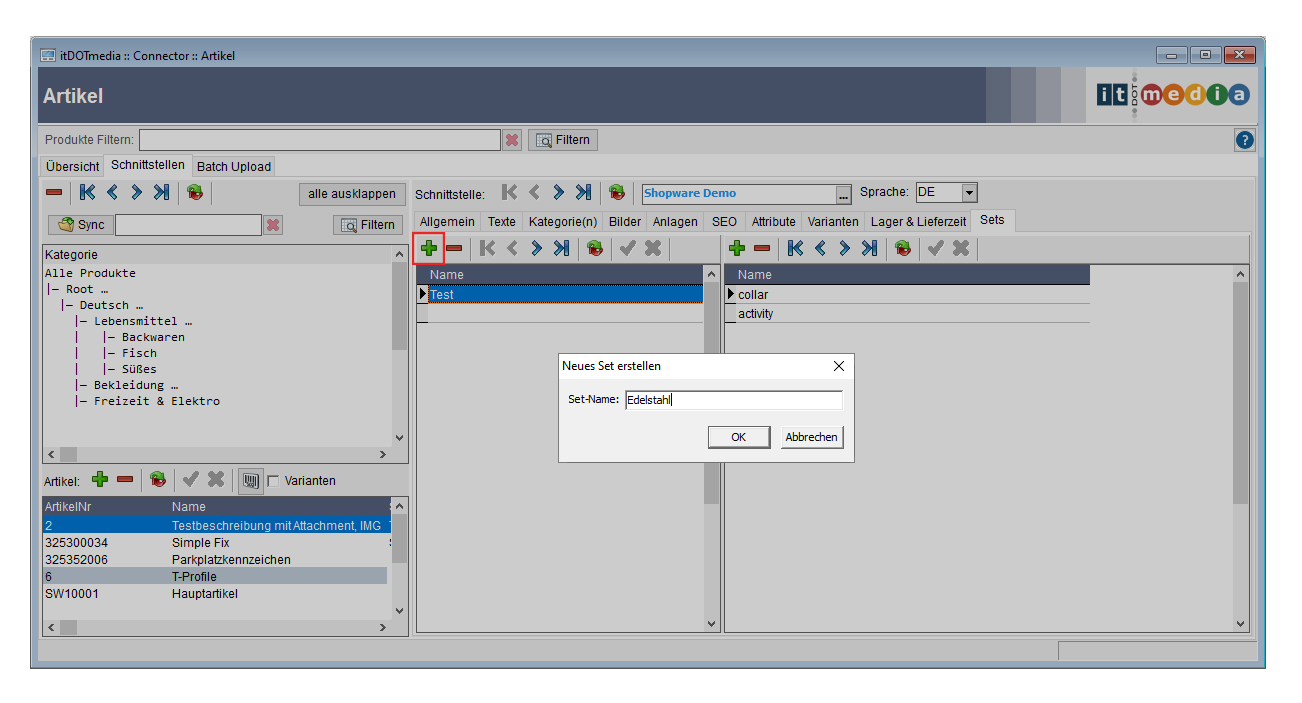
Task: Click red minus in right set items toolbar
Action: coord(762,248)
